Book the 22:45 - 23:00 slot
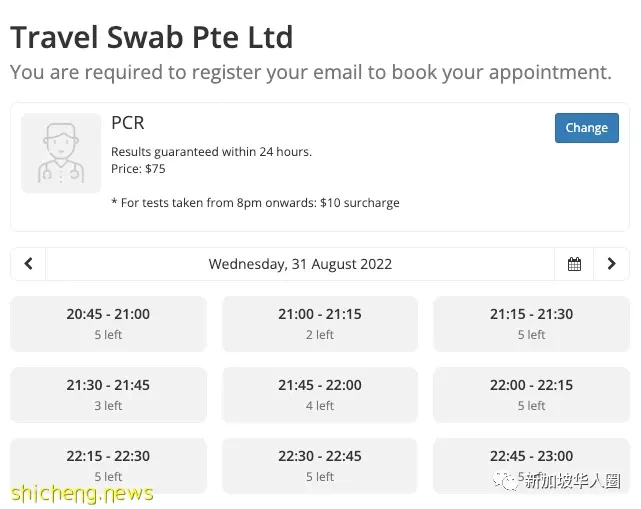The width and height of the screenshot is (641, 509). click(x=531, y=466)
